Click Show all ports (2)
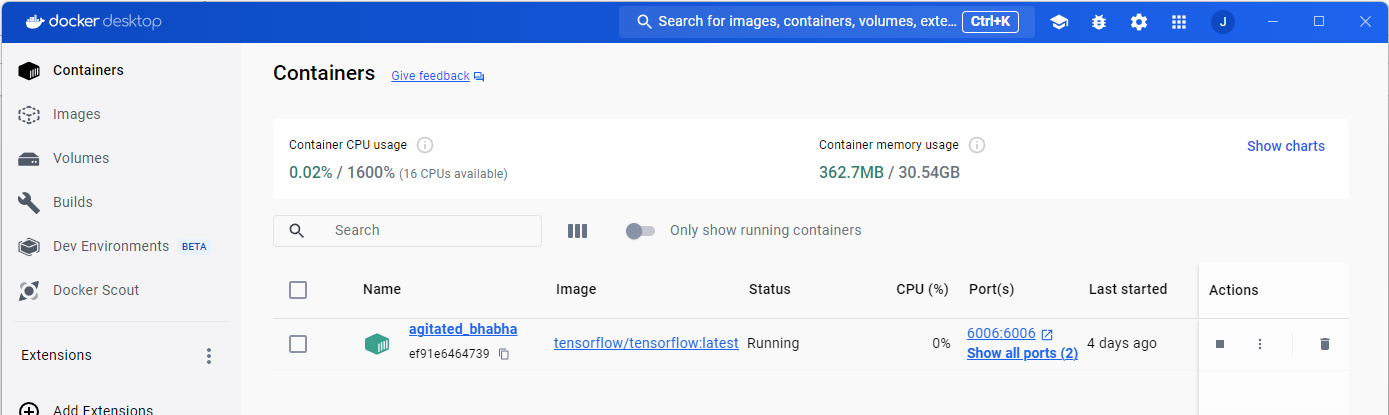 (1022, 354)
